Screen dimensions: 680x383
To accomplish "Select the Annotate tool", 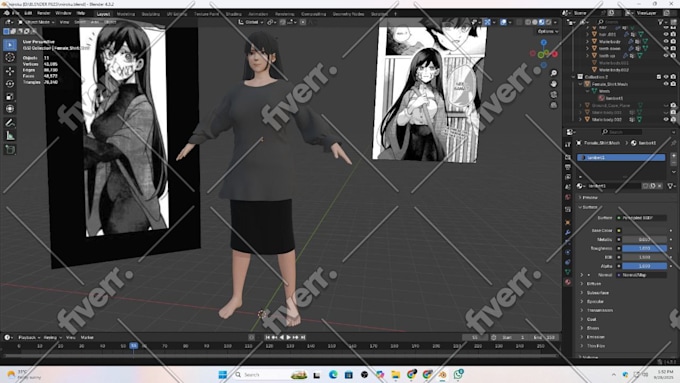I will point(10,123).
